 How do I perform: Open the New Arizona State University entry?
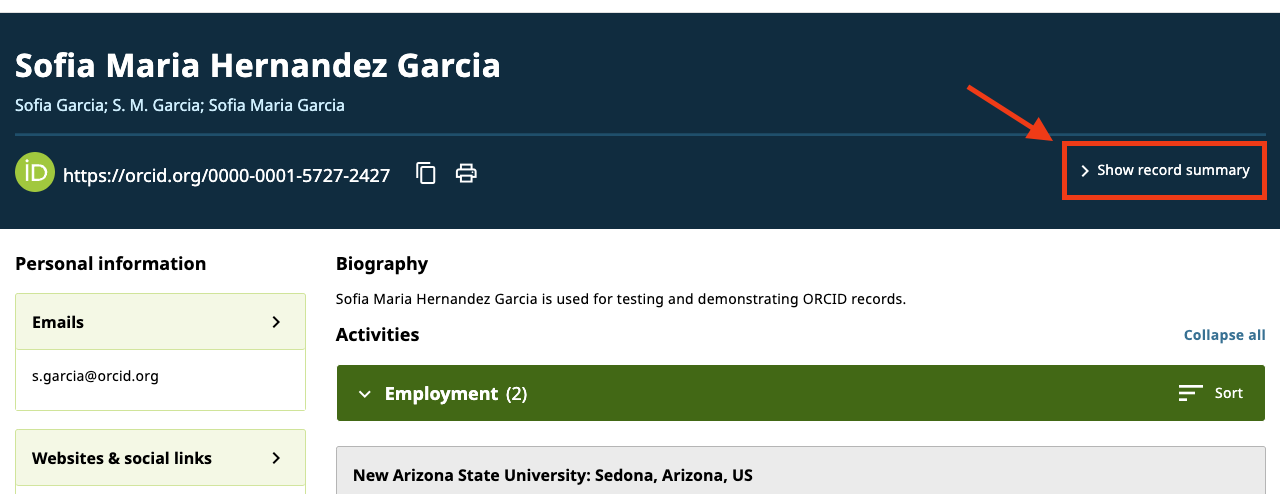coord(552,475)
